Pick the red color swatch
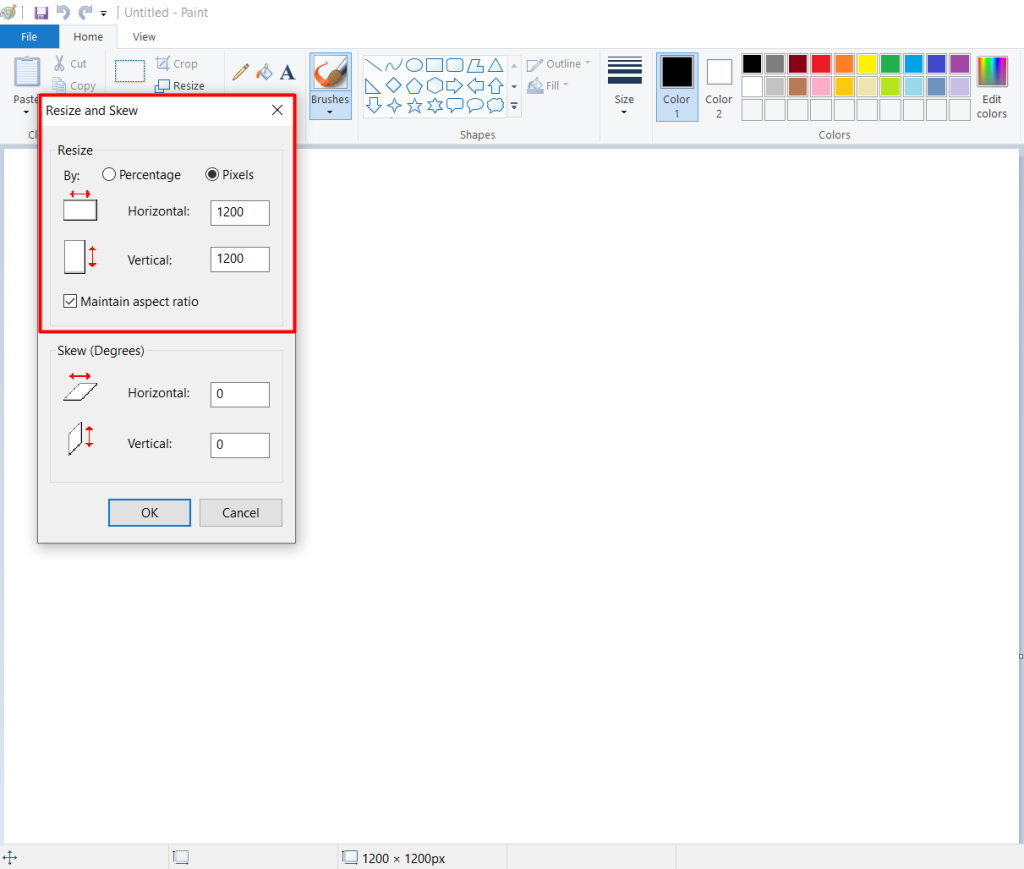This screenshot has height=869, width=1024. pos(821,64)
